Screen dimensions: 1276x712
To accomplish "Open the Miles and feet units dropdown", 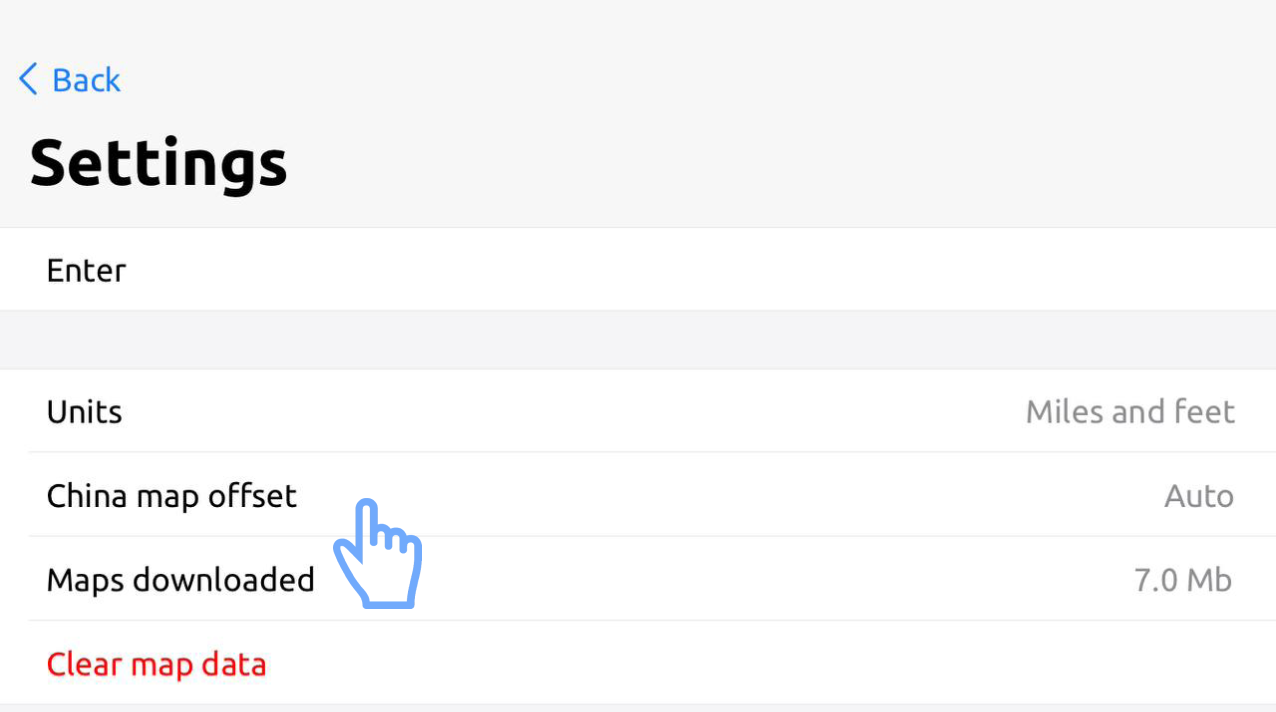I will click(x=1130, y=412).
